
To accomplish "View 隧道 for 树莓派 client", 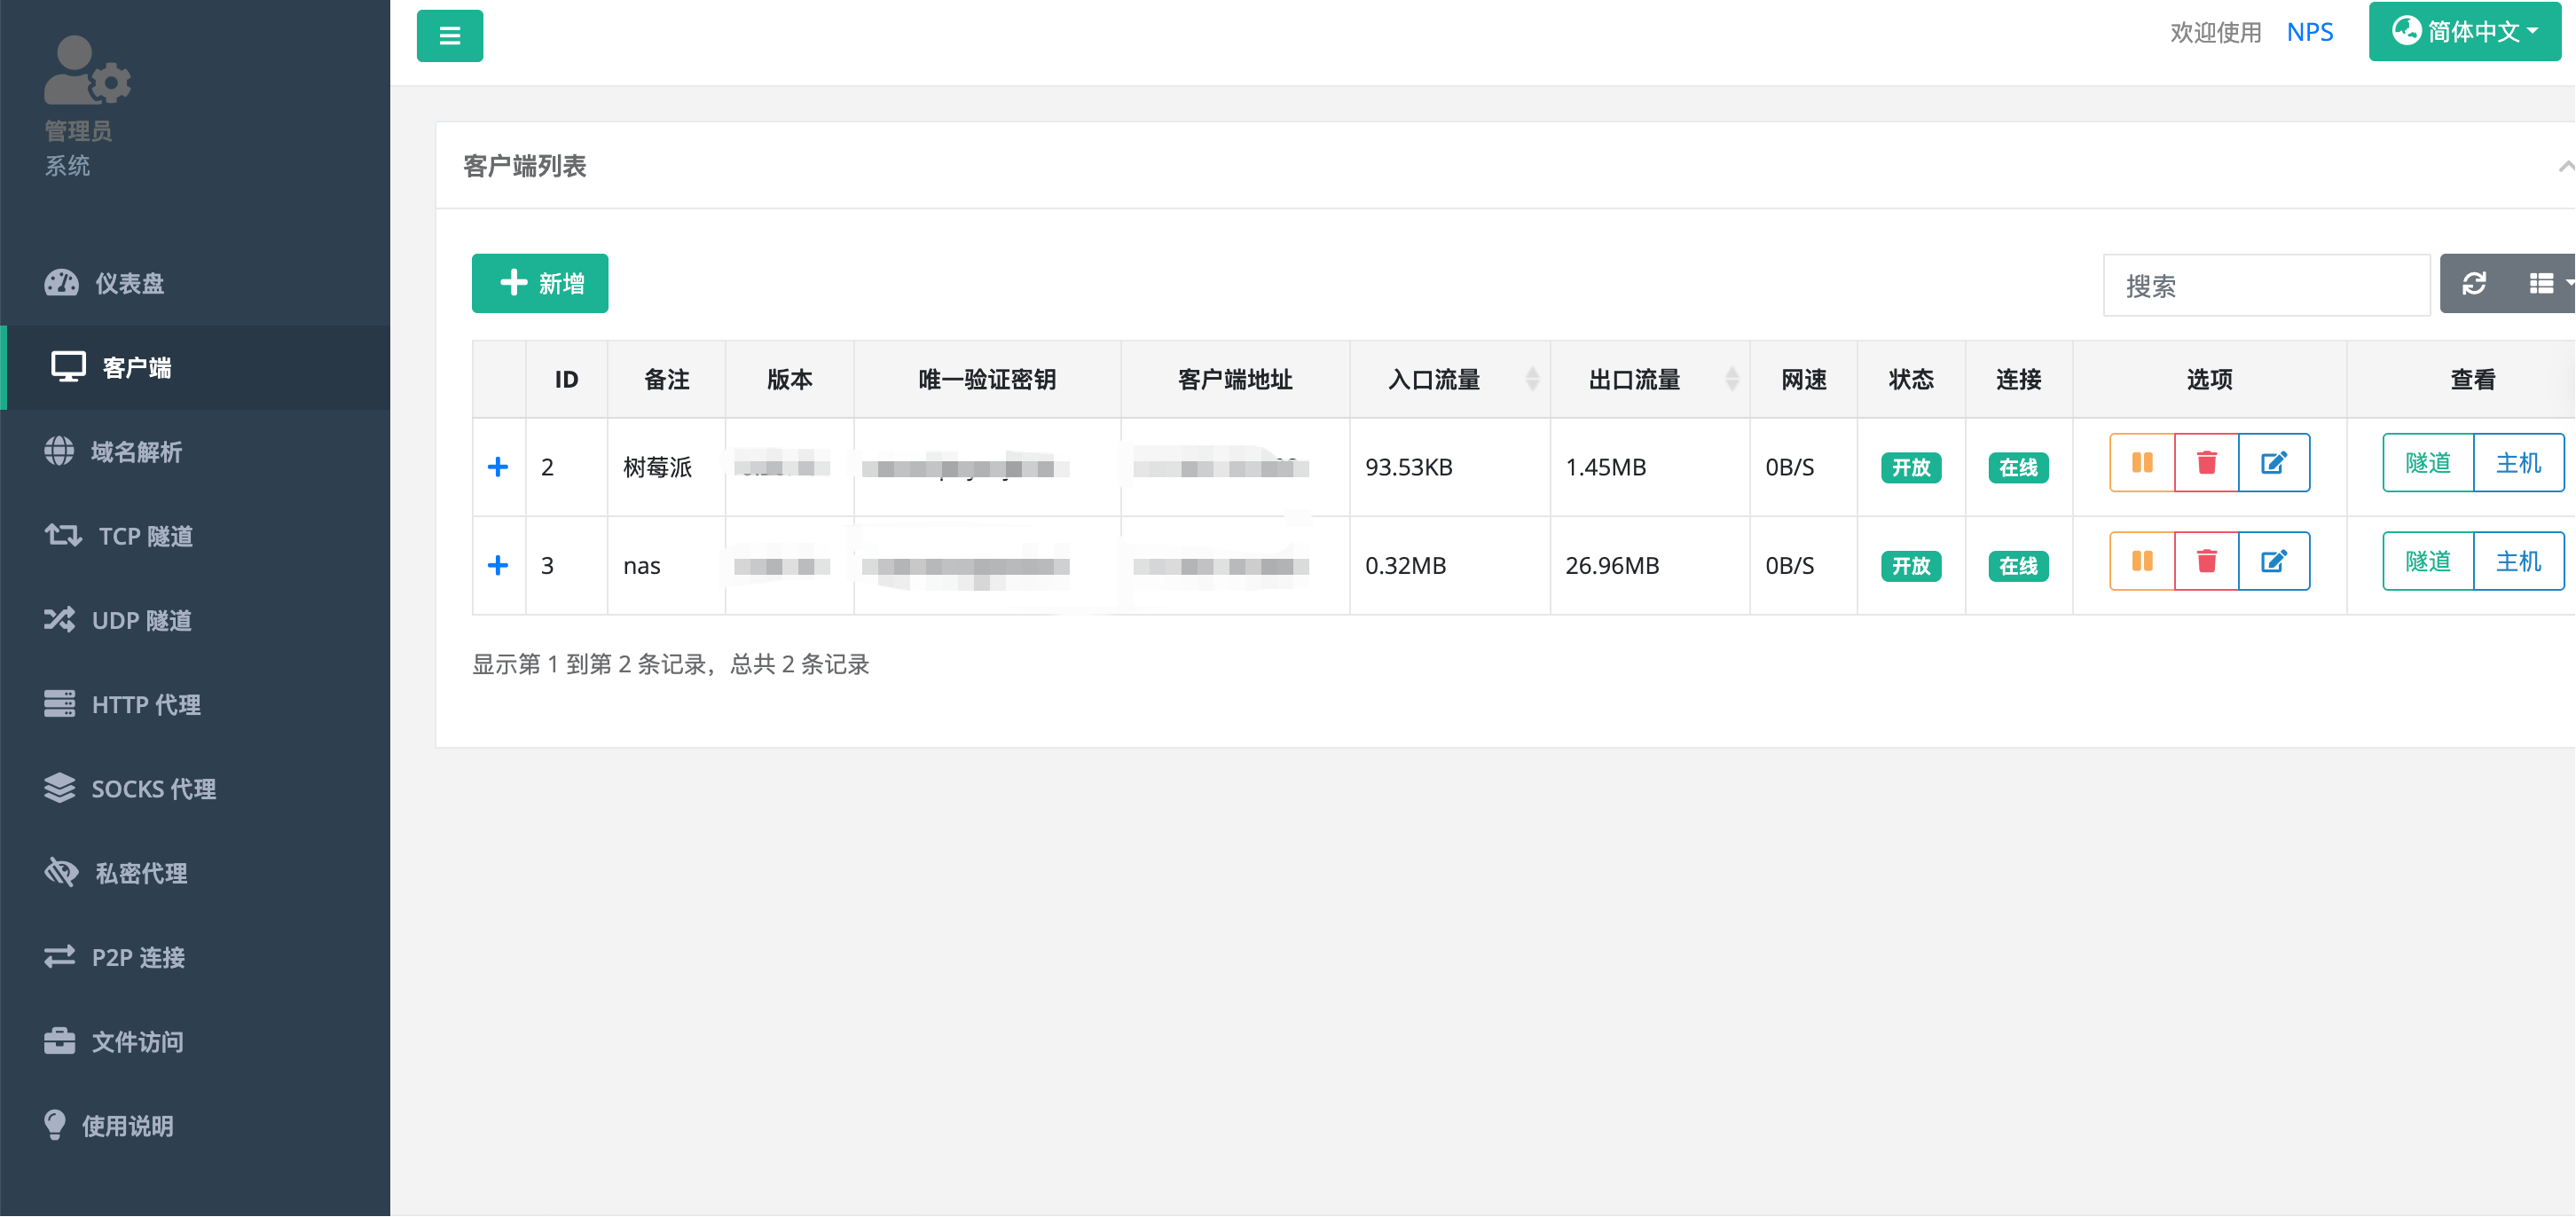I will click(x=2428, y=463).
